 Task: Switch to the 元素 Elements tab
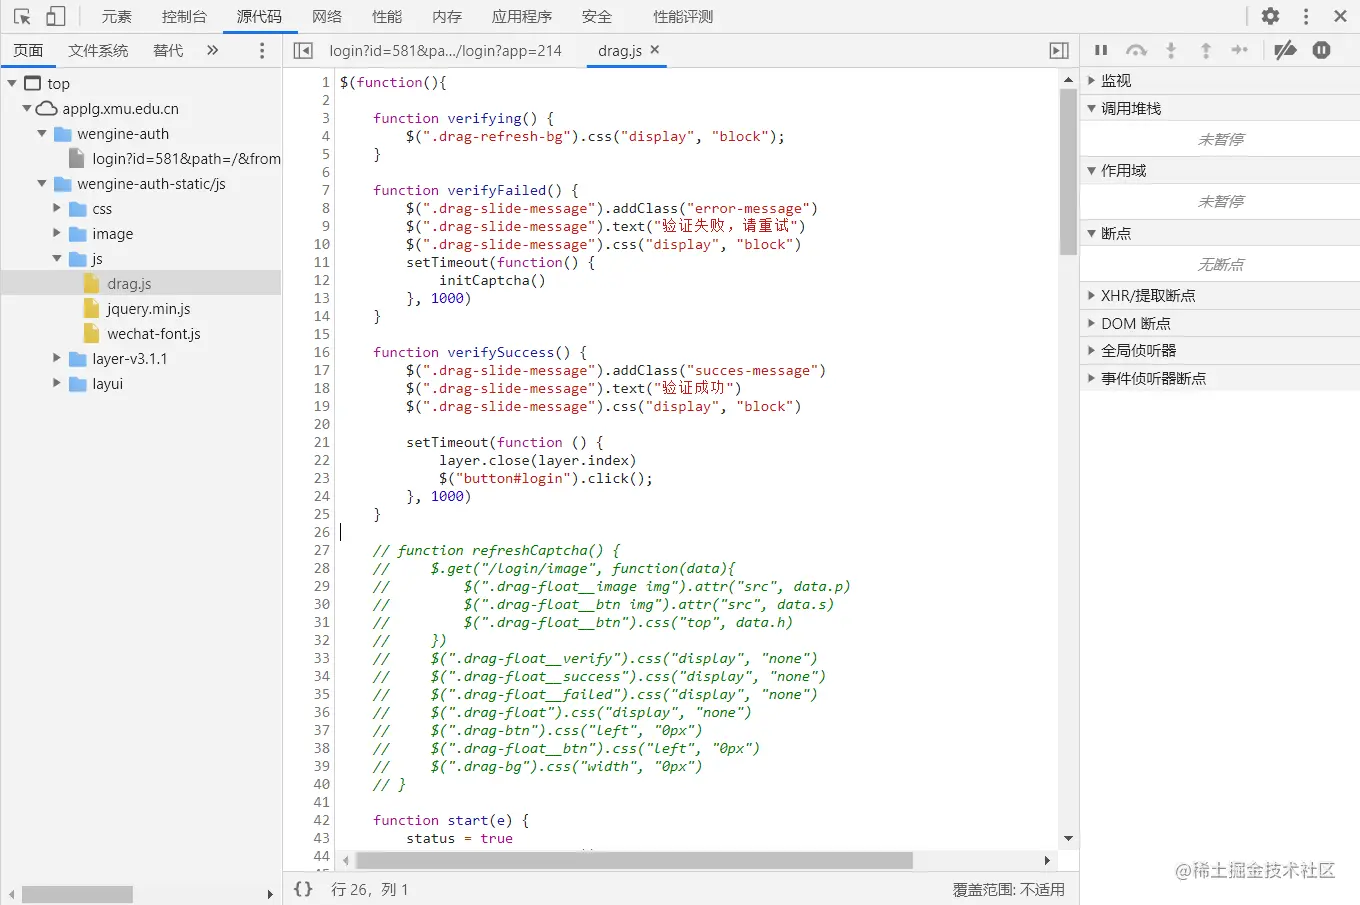117,17
